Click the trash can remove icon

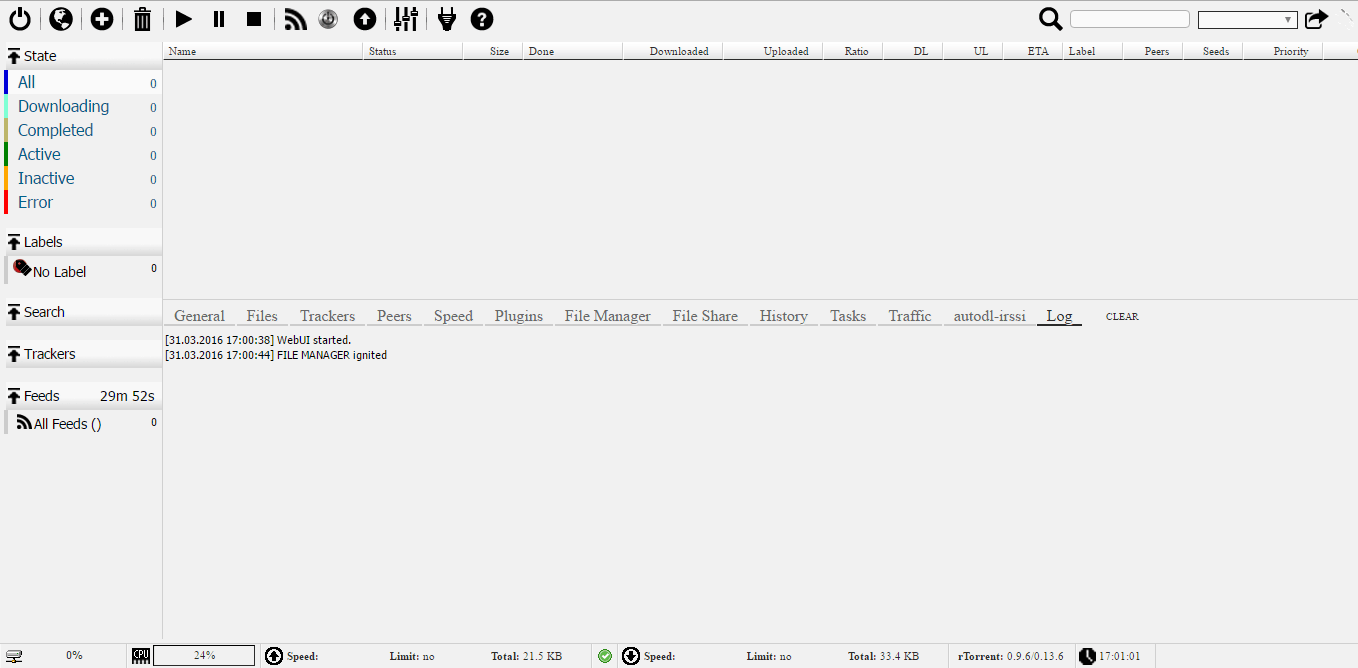click(143, 19)
